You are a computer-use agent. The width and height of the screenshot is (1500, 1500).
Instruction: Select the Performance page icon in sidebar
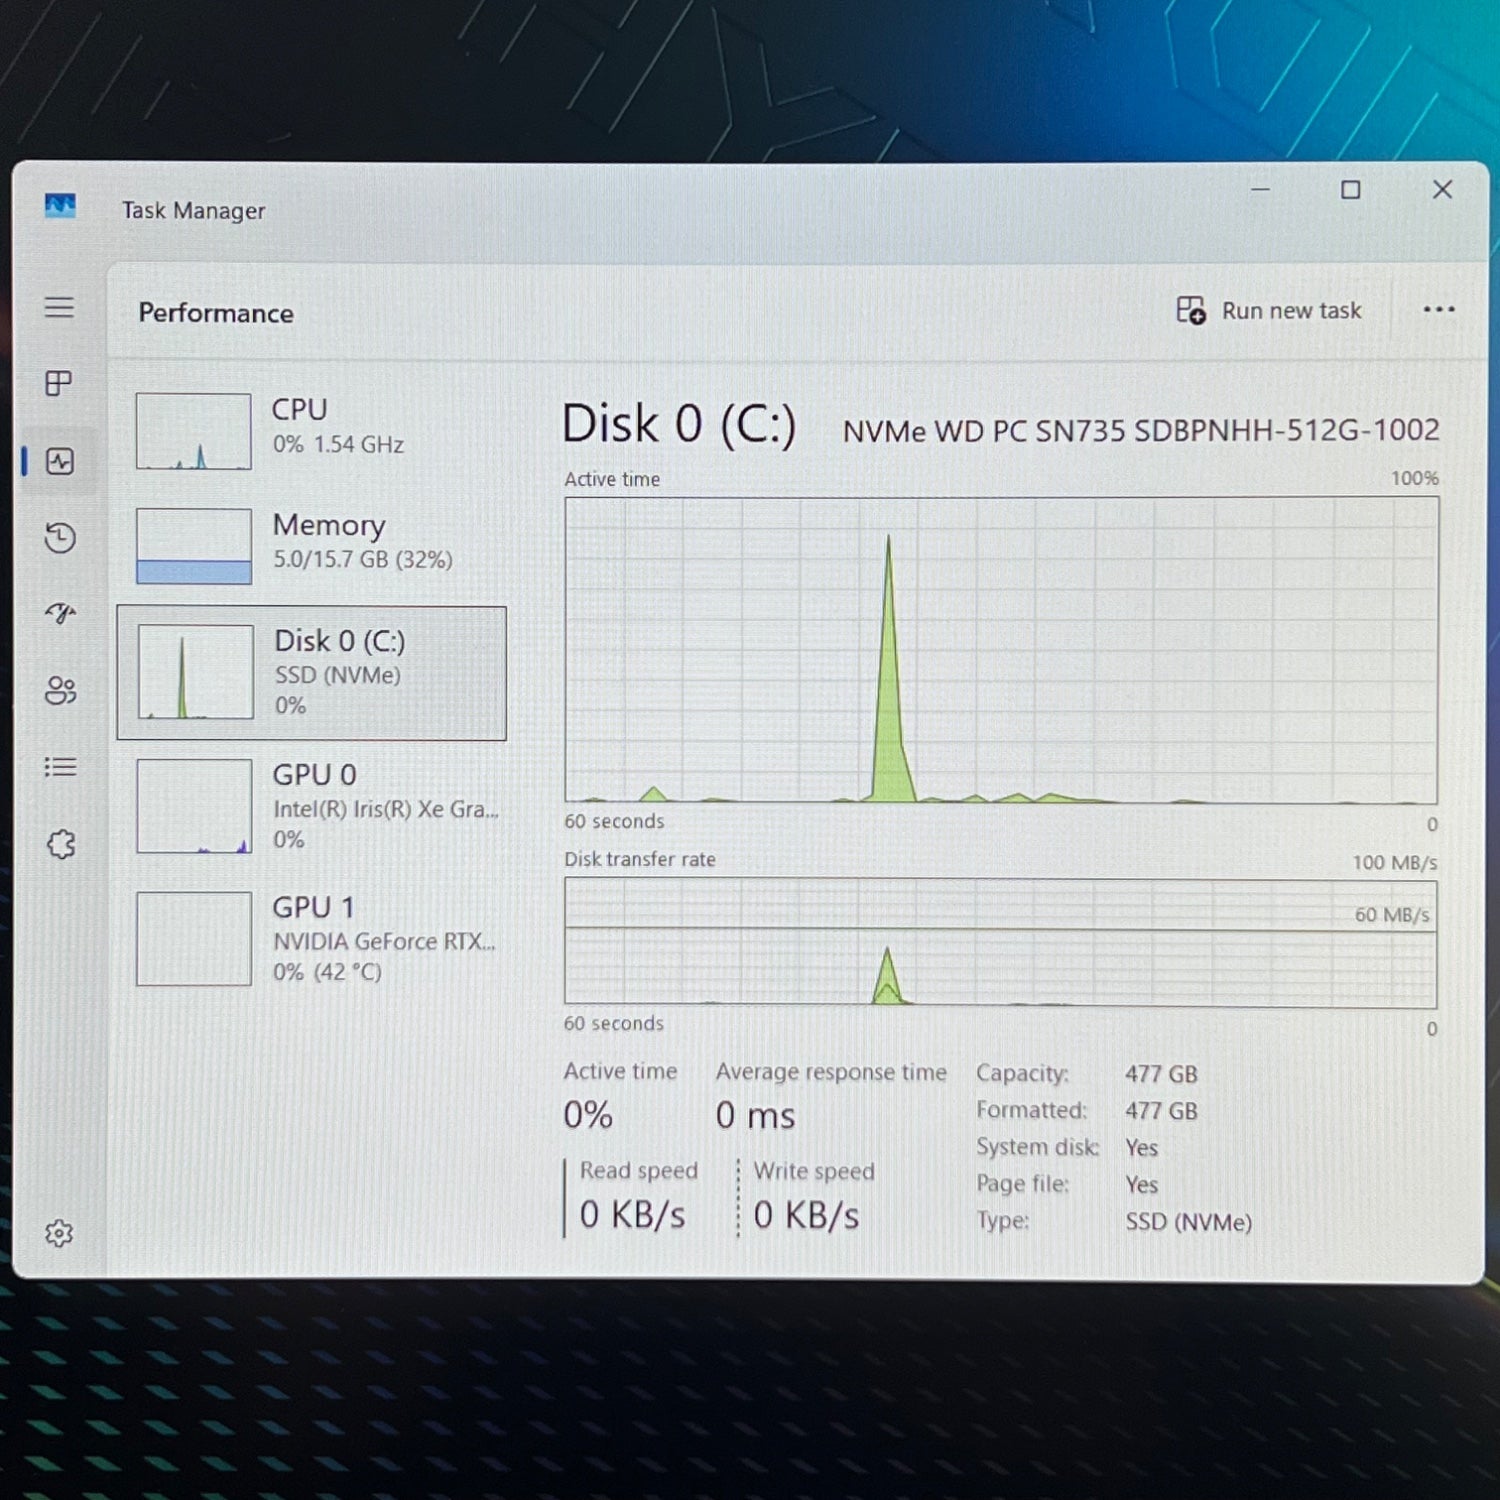pos(60,461)
